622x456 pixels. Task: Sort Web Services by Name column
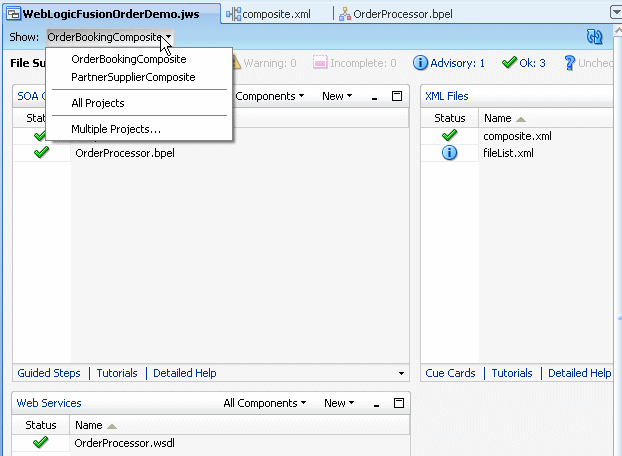(89, 425)
